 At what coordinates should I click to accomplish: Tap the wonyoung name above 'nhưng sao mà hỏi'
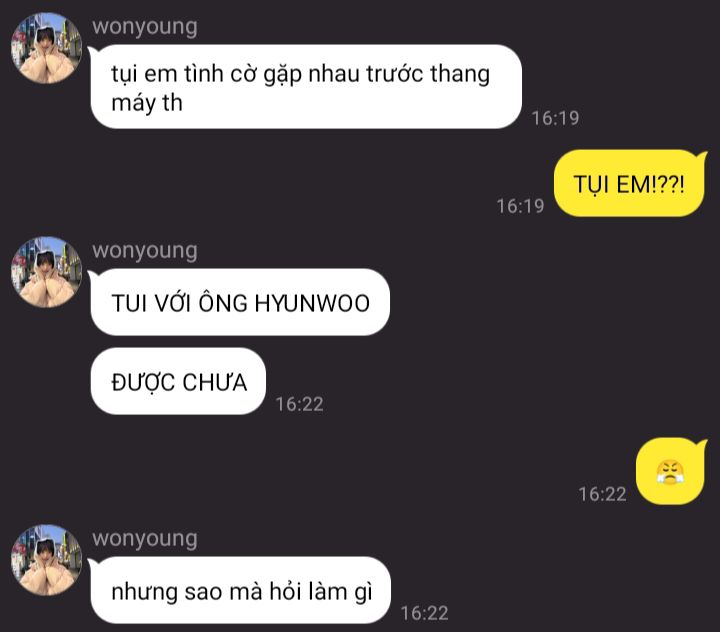click(145, 539)
